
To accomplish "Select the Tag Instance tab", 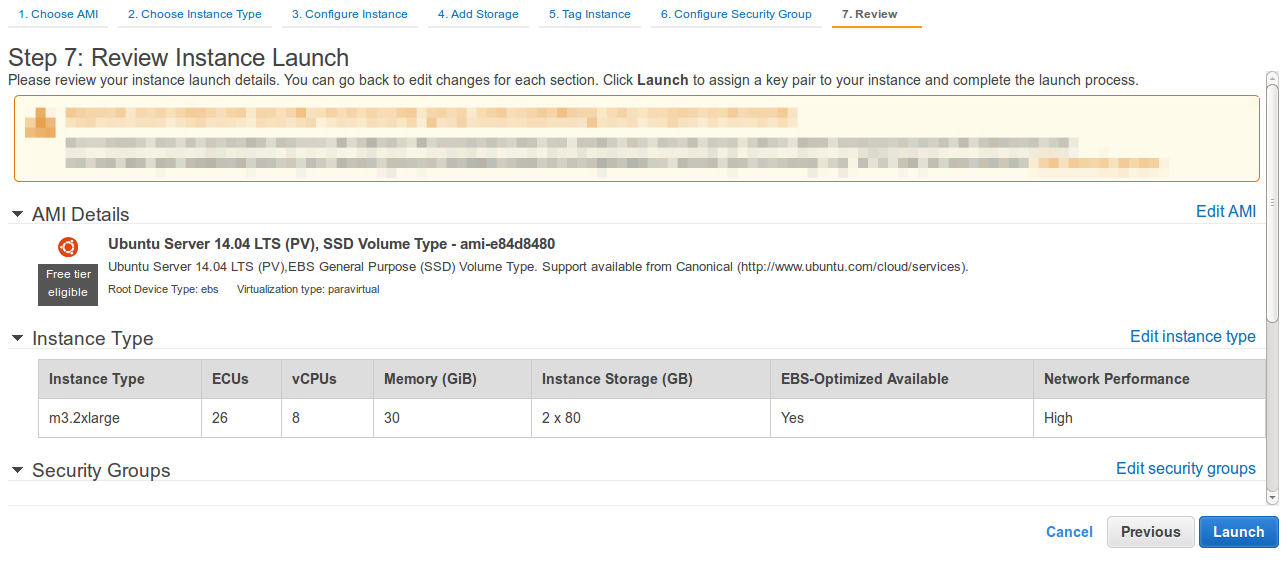I will tap(590, 14).
